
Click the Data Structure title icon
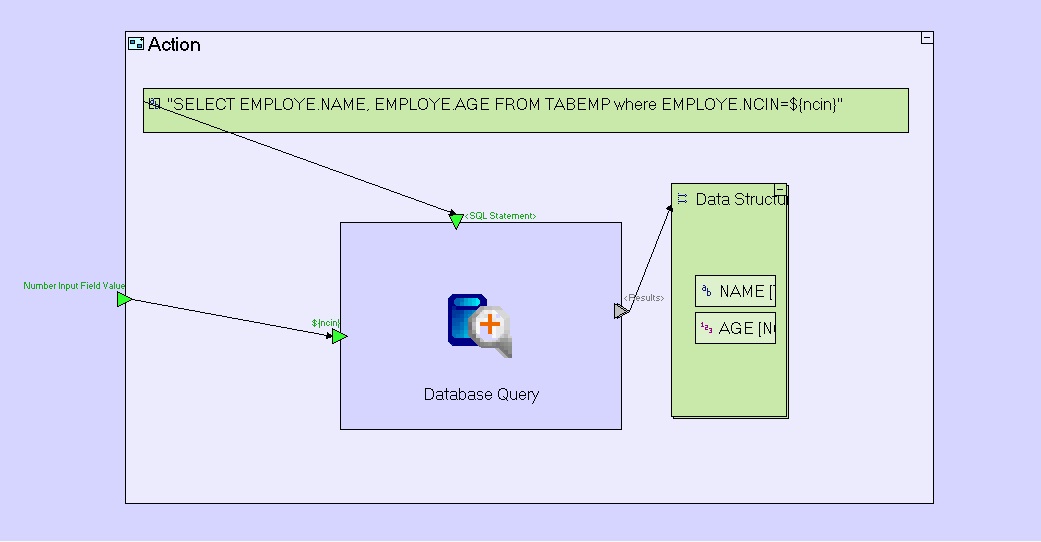tap(683, 199)
